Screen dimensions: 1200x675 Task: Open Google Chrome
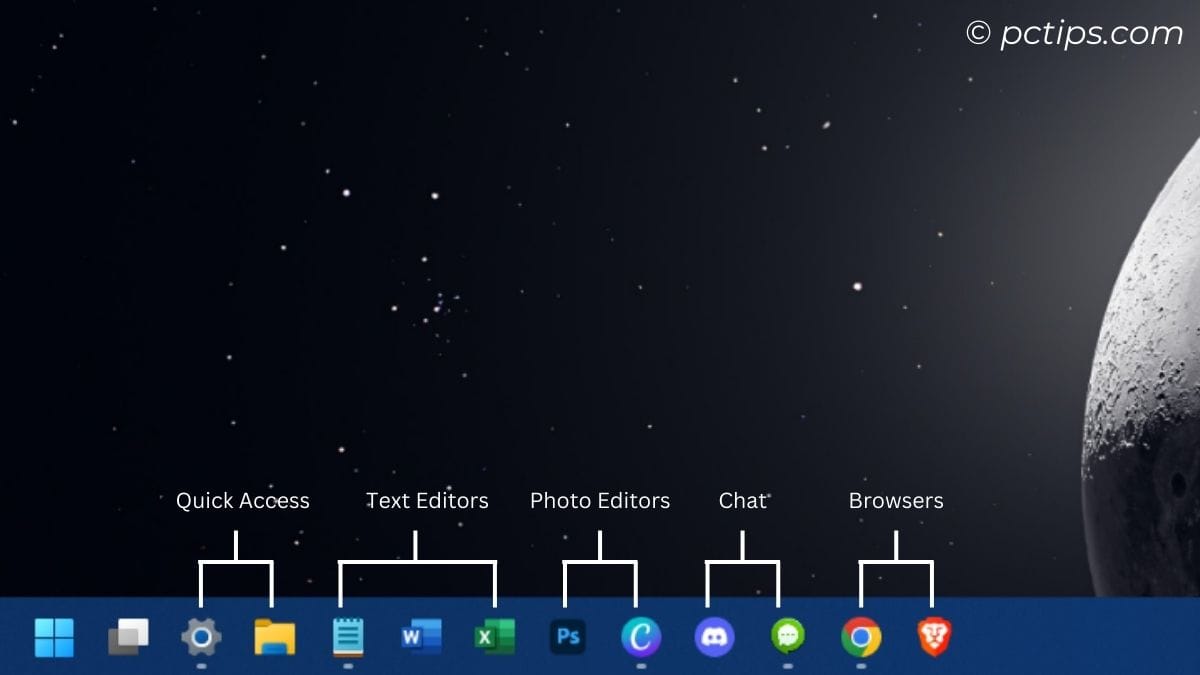pyautogui.click(x=860, y=636)
